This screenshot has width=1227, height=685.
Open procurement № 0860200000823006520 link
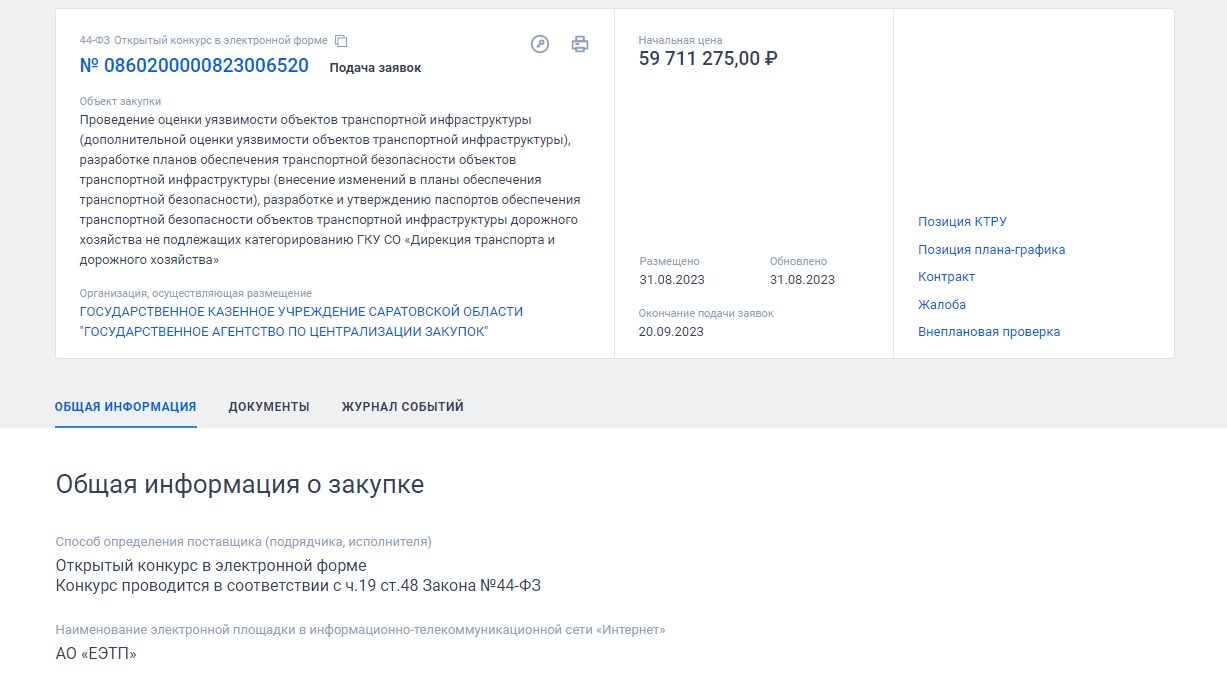point(194,66)
